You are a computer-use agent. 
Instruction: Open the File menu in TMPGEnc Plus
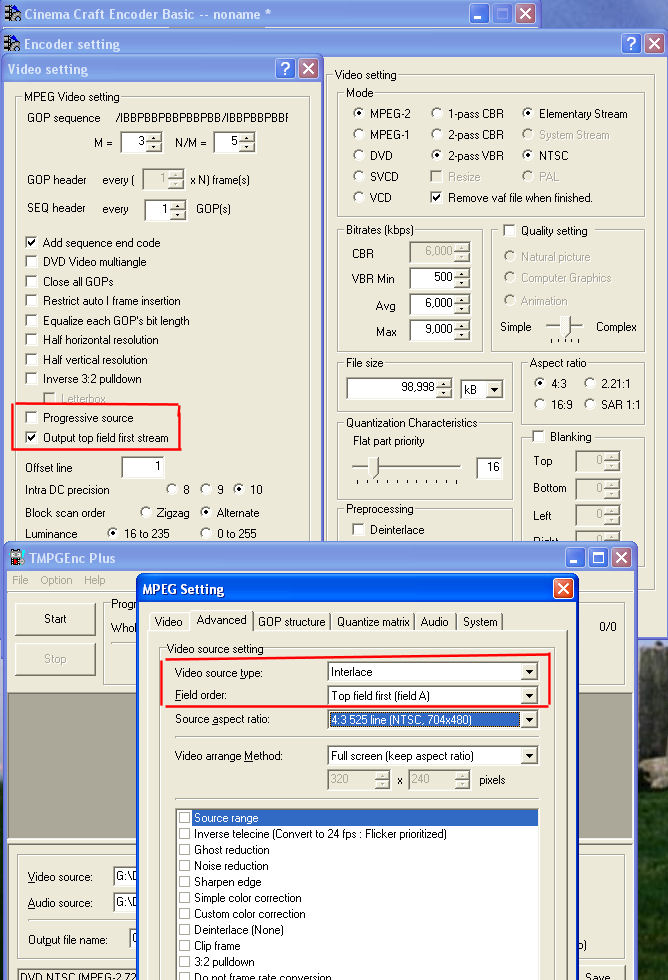tap(20, 580)
